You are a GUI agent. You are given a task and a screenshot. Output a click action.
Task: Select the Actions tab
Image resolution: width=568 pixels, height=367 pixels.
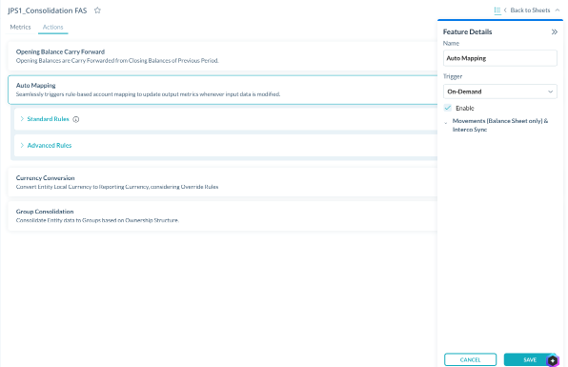point(53,27)
